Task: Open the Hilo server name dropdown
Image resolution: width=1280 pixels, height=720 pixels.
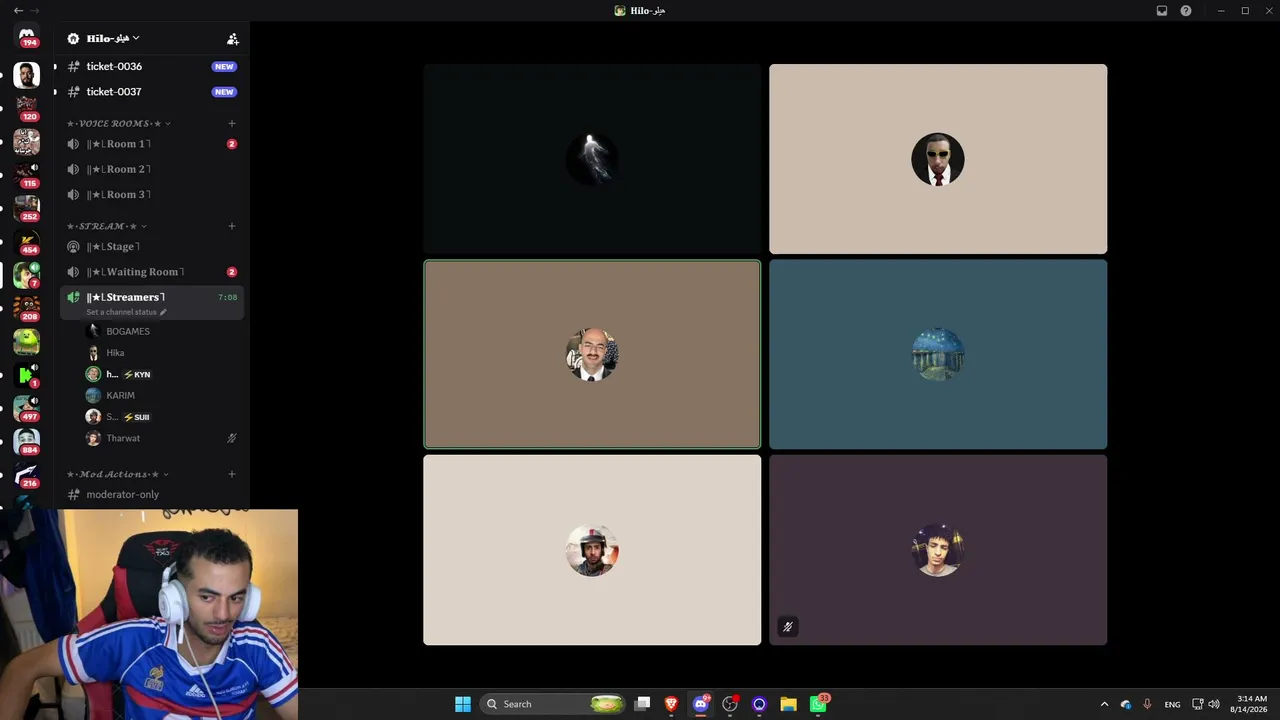Action: [113, 38]
